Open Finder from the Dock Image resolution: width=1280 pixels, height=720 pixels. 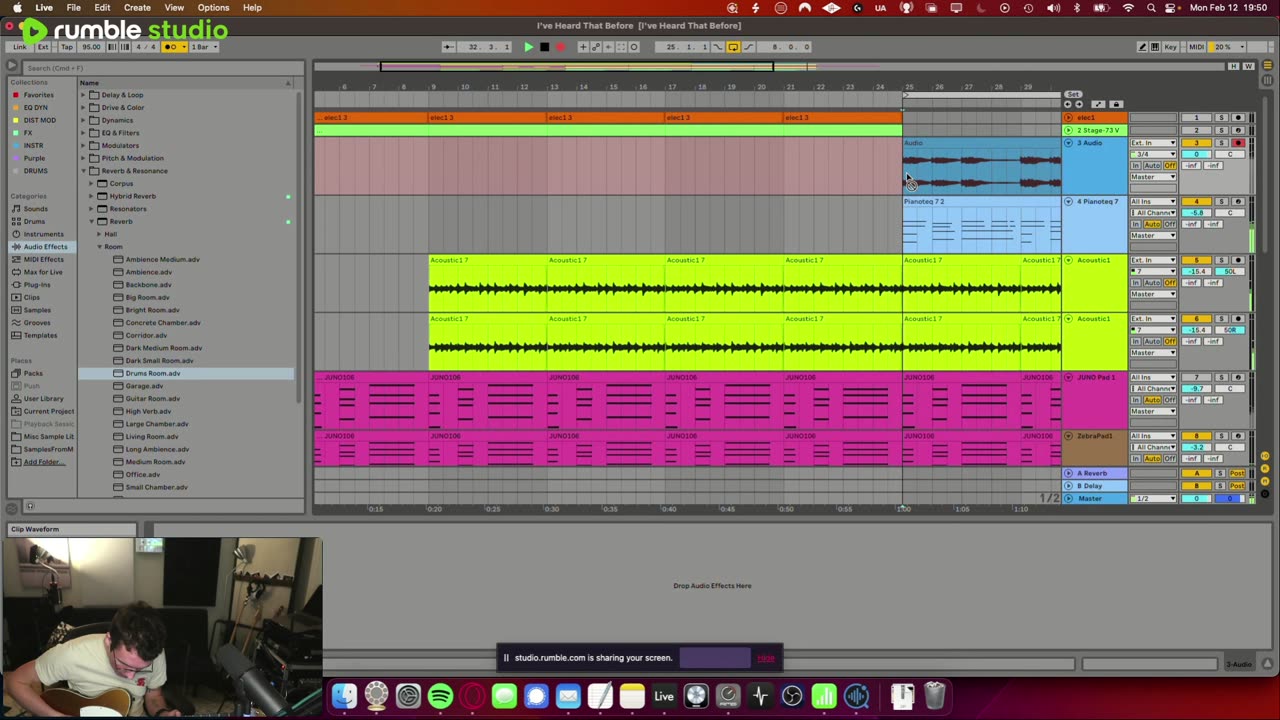(x=344, y=695)
